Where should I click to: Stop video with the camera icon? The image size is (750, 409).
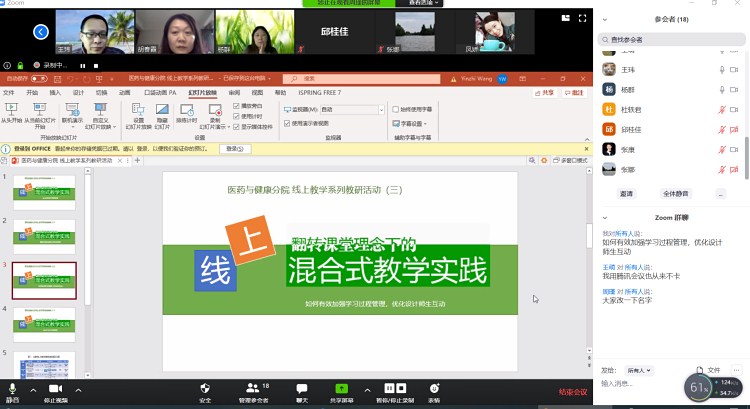(55, 388)
